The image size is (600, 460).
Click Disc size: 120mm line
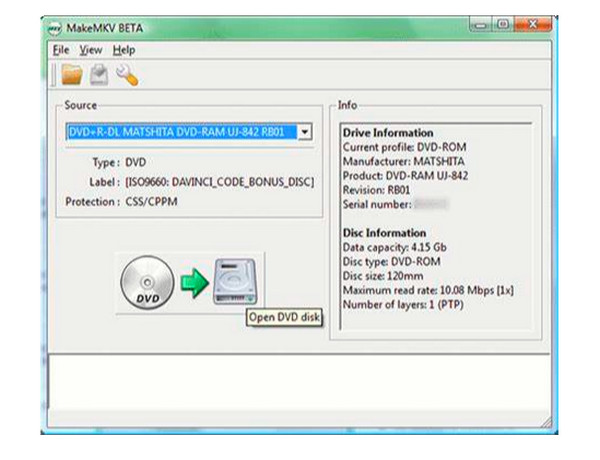383,276
